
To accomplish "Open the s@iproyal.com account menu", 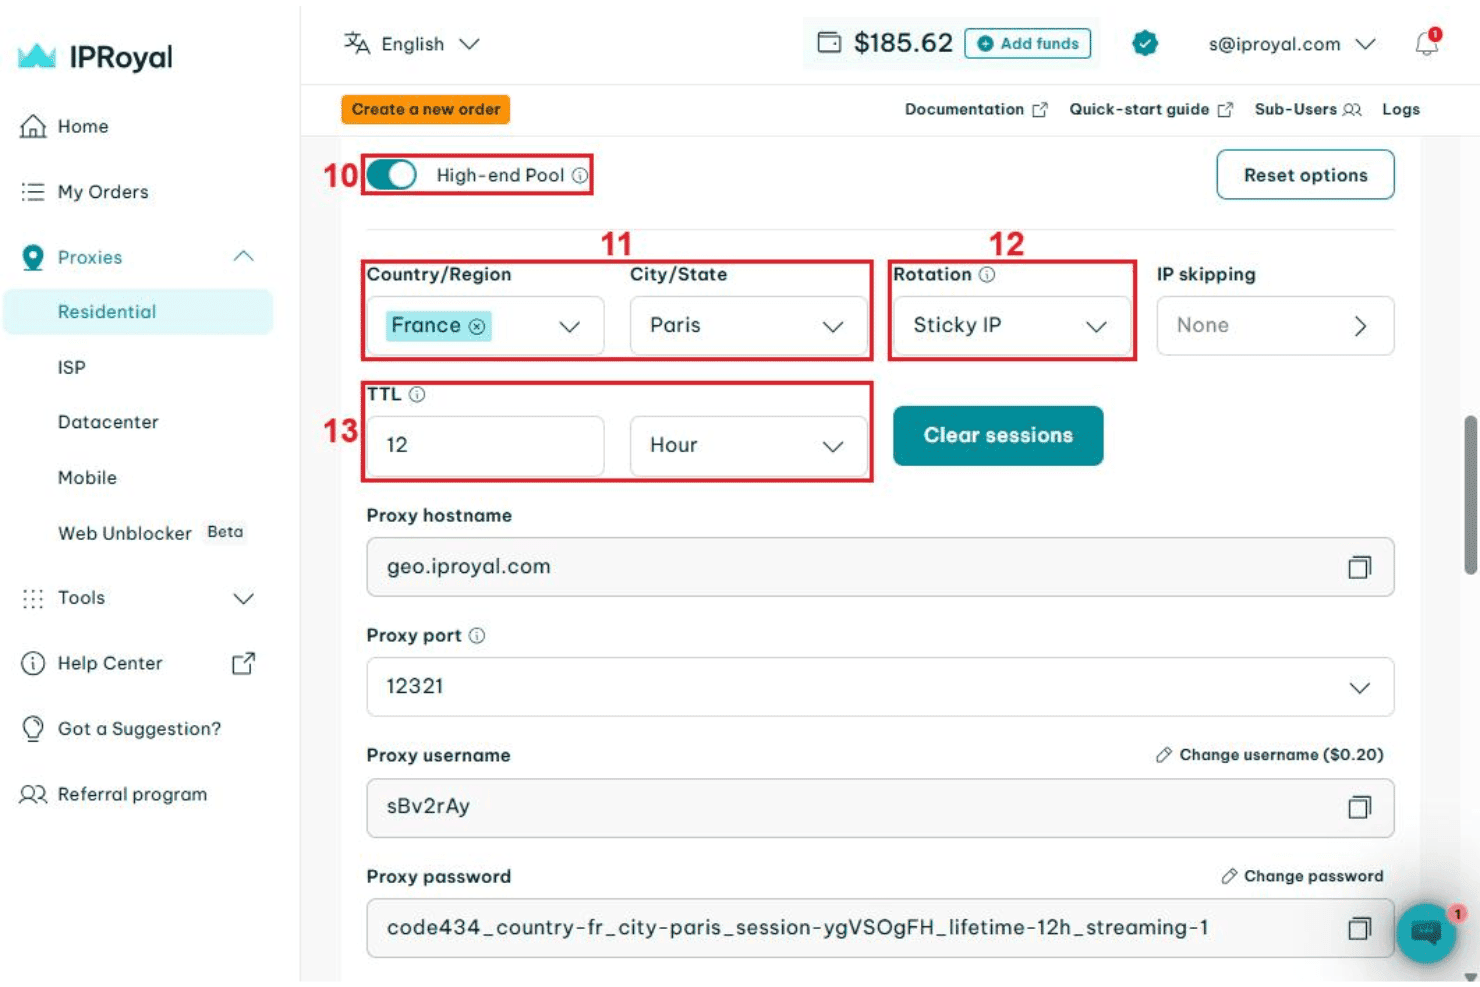I will point(1292,44).
